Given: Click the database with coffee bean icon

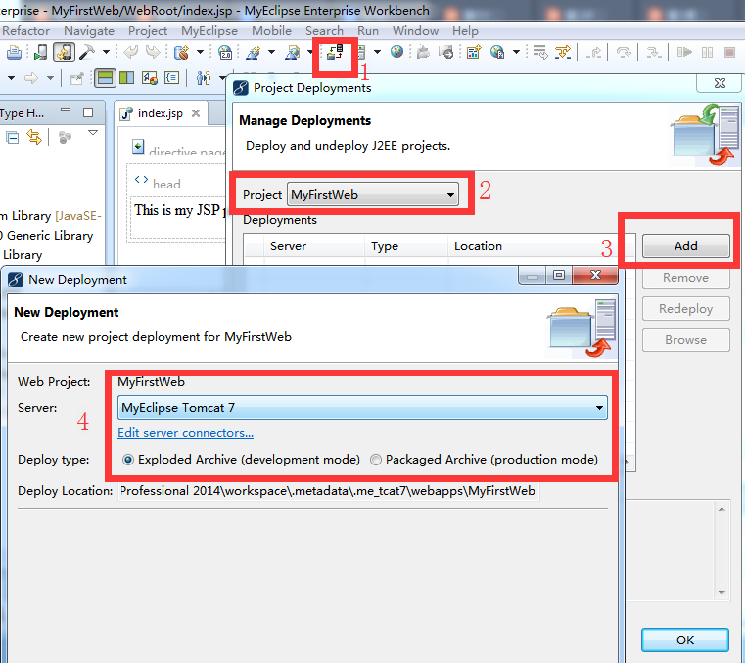Looking at the screenshot, I should click(x=181, y=52).
